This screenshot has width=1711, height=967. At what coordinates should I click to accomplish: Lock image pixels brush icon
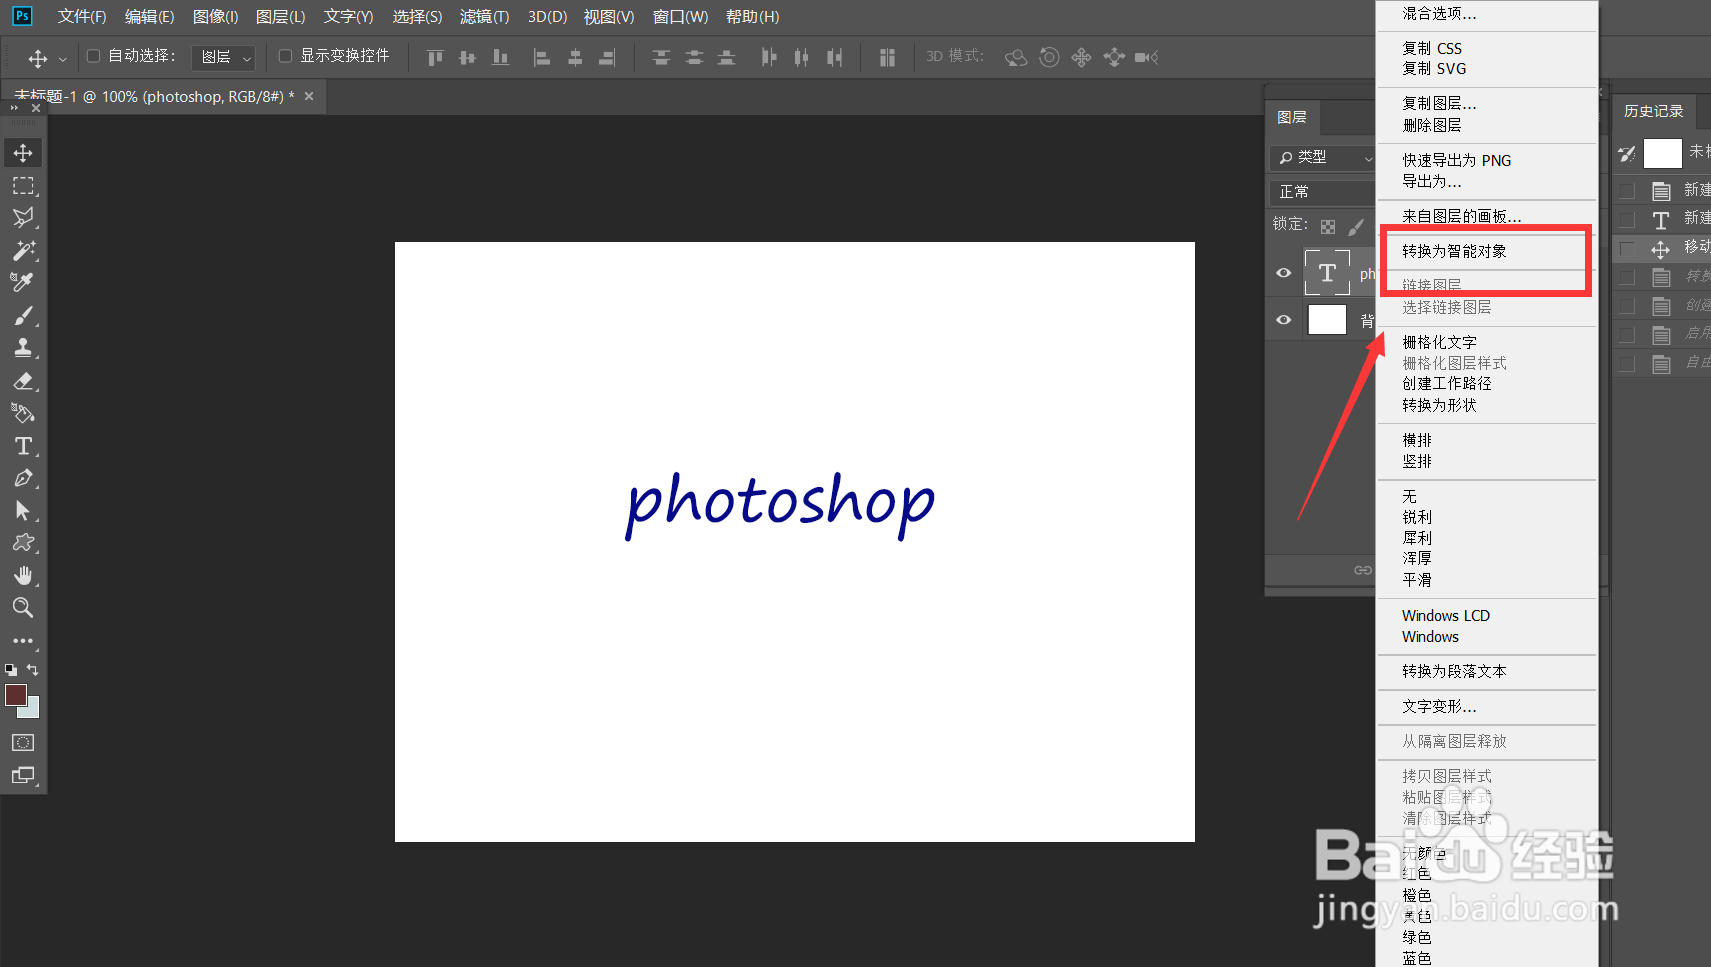1356,227
